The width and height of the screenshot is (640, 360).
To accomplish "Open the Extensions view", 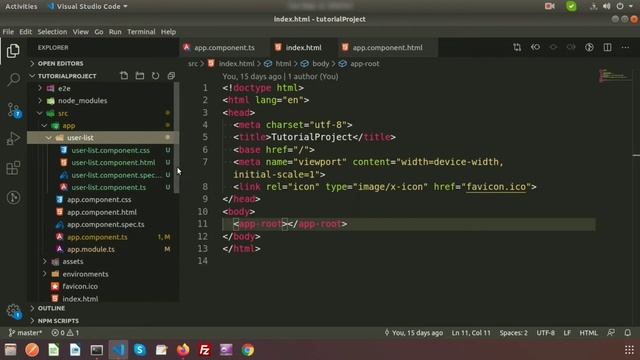I will click(x=13, y=168).
